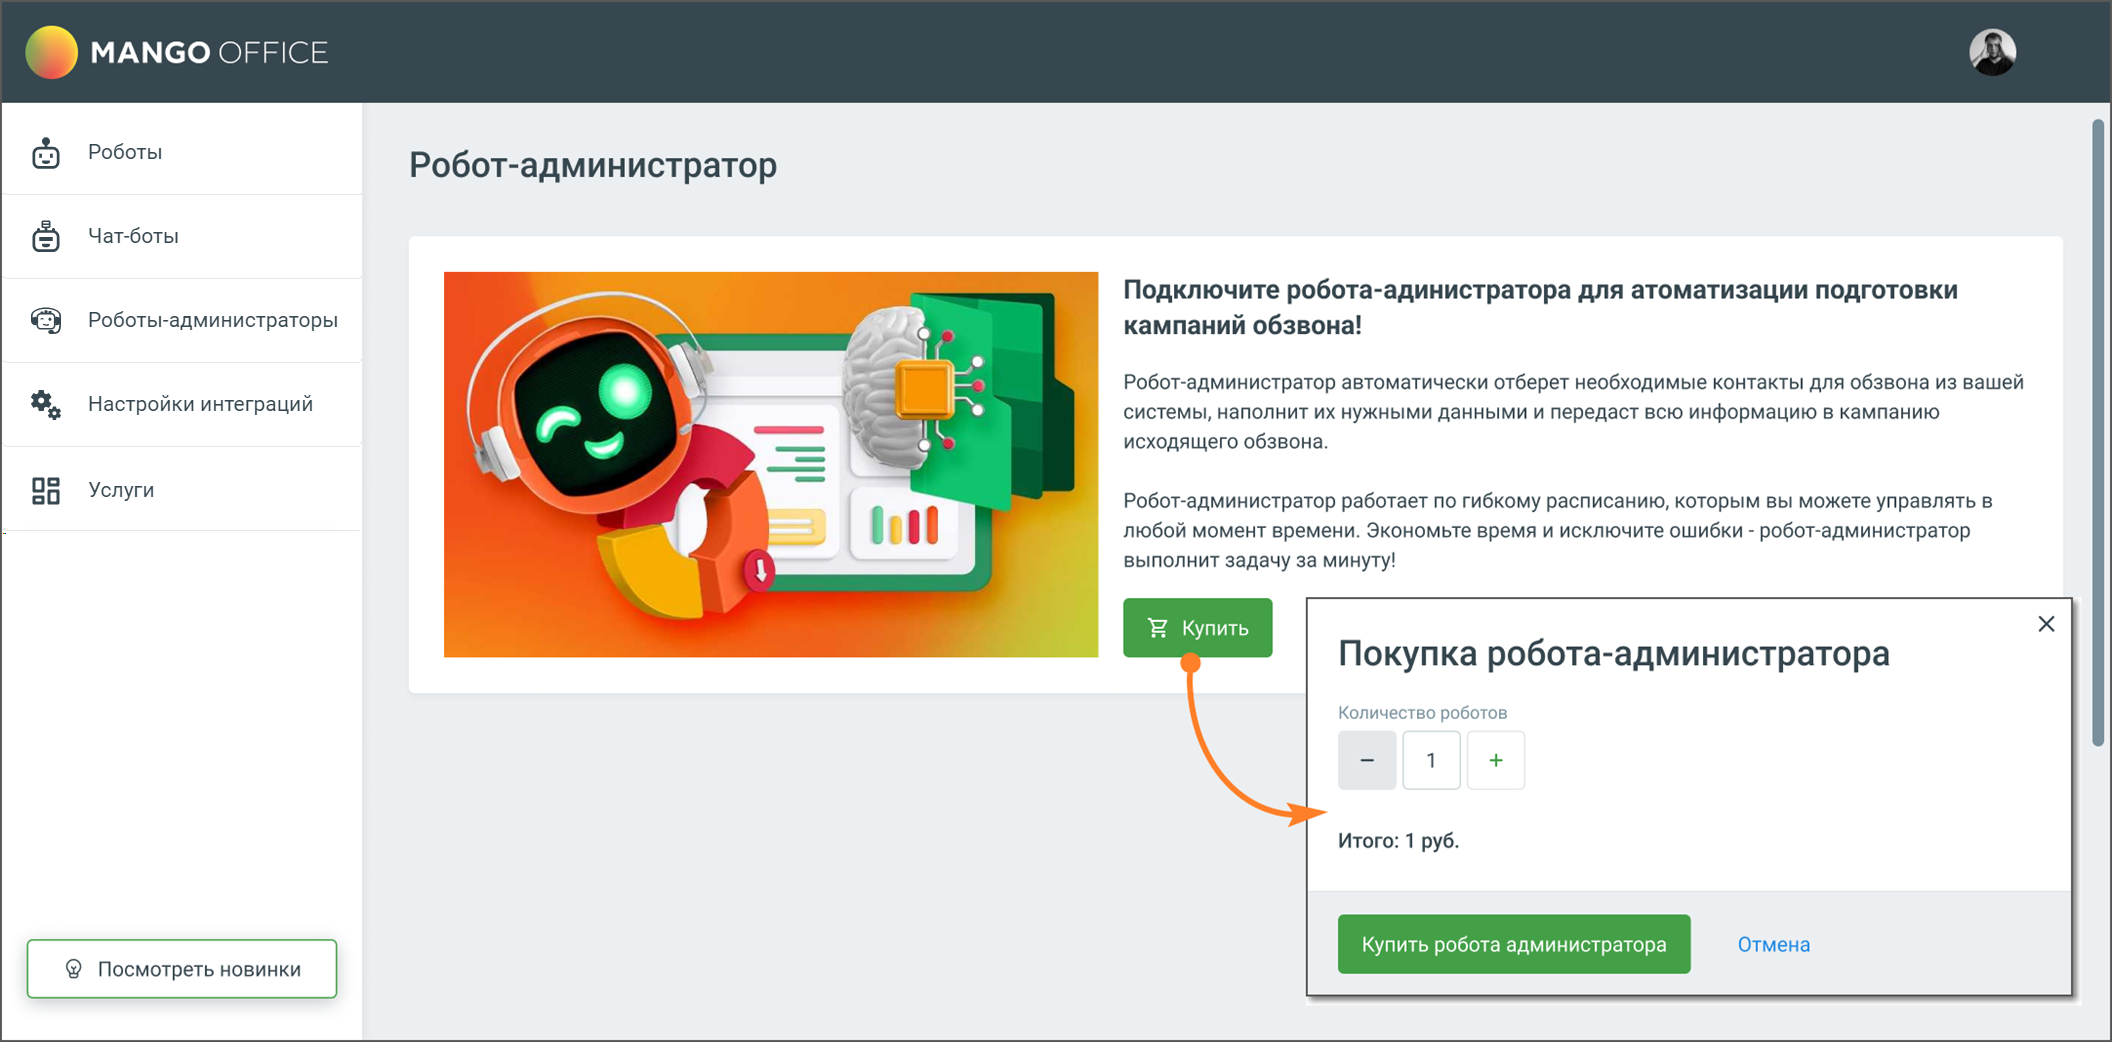Navigate to Услуги in the sidebar
2112x1042 pixels.
(x=182, y=489)
